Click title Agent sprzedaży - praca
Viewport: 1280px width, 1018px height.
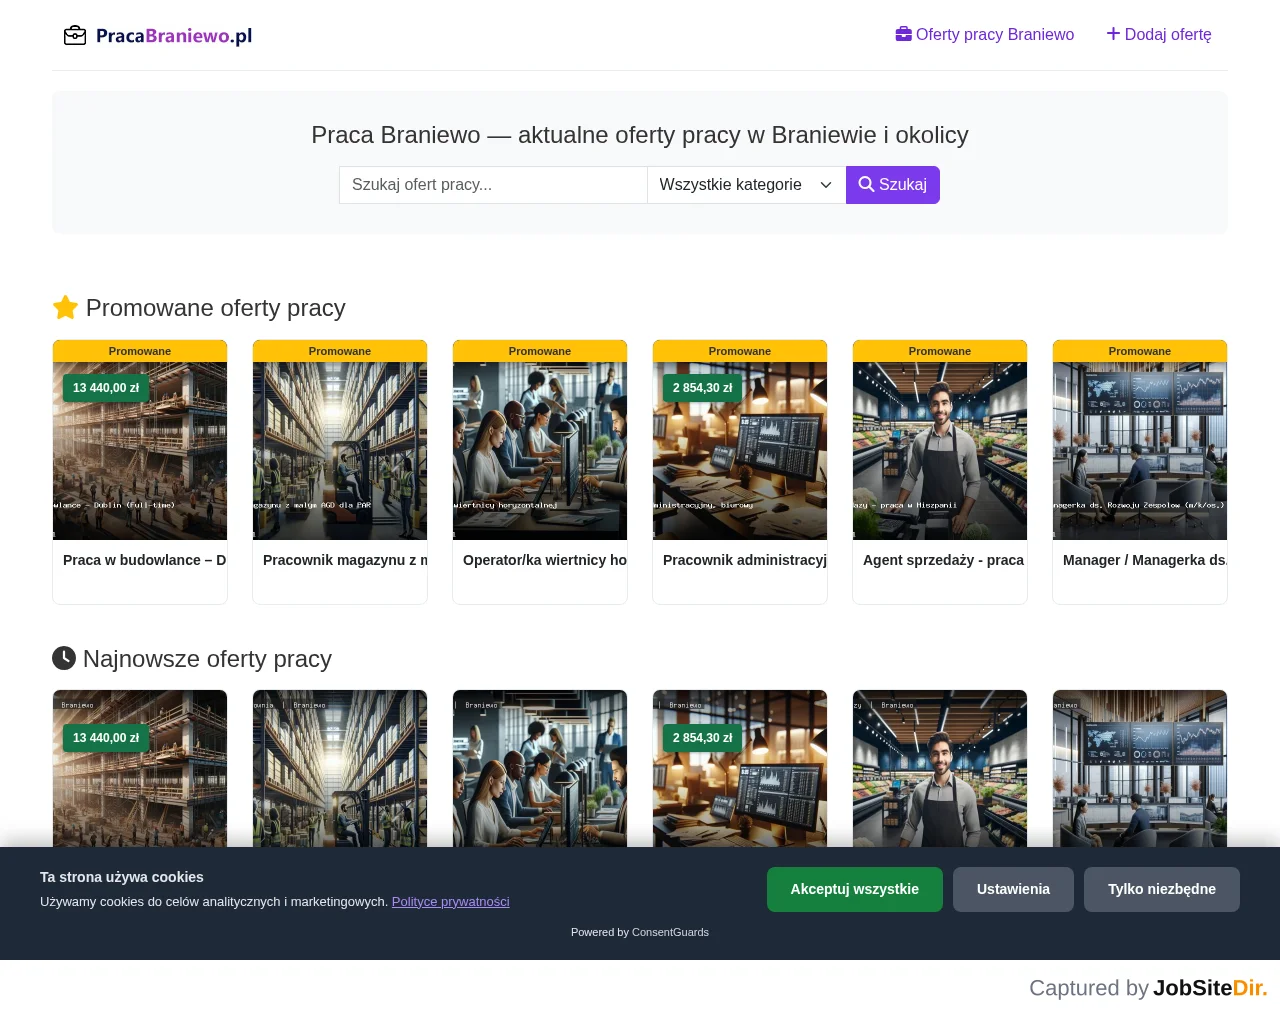(x=944, y=560)
